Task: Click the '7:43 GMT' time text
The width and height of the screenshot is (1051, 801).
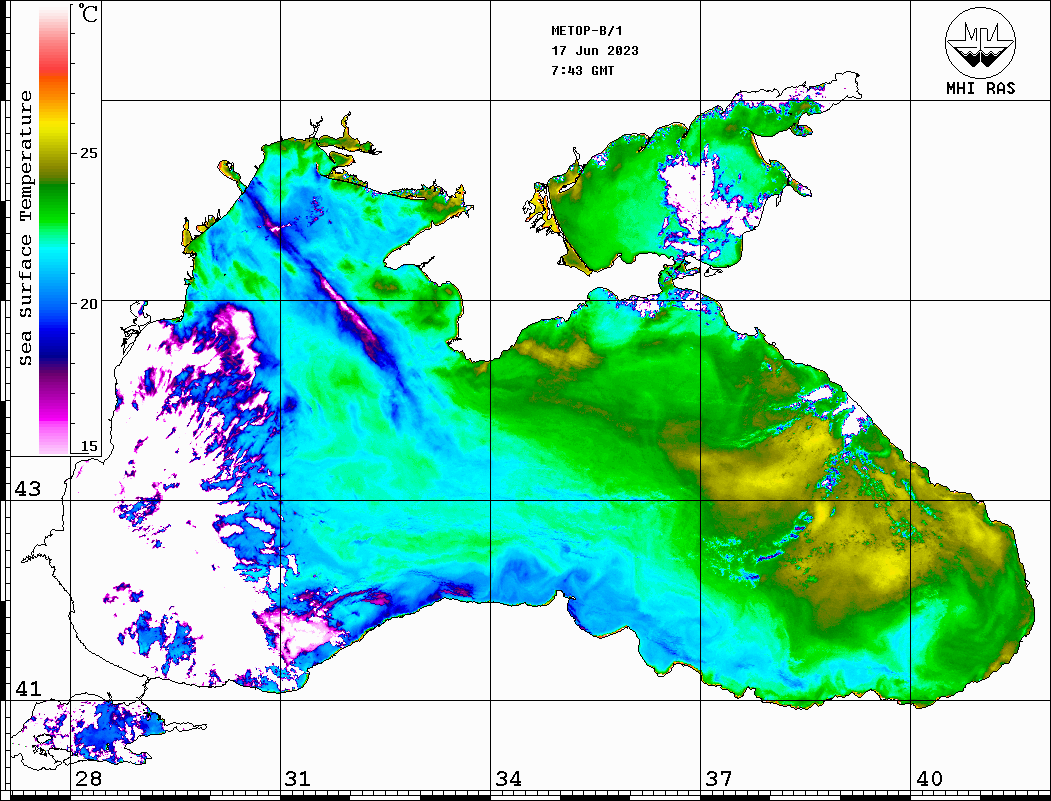Action: click(582, 71)
